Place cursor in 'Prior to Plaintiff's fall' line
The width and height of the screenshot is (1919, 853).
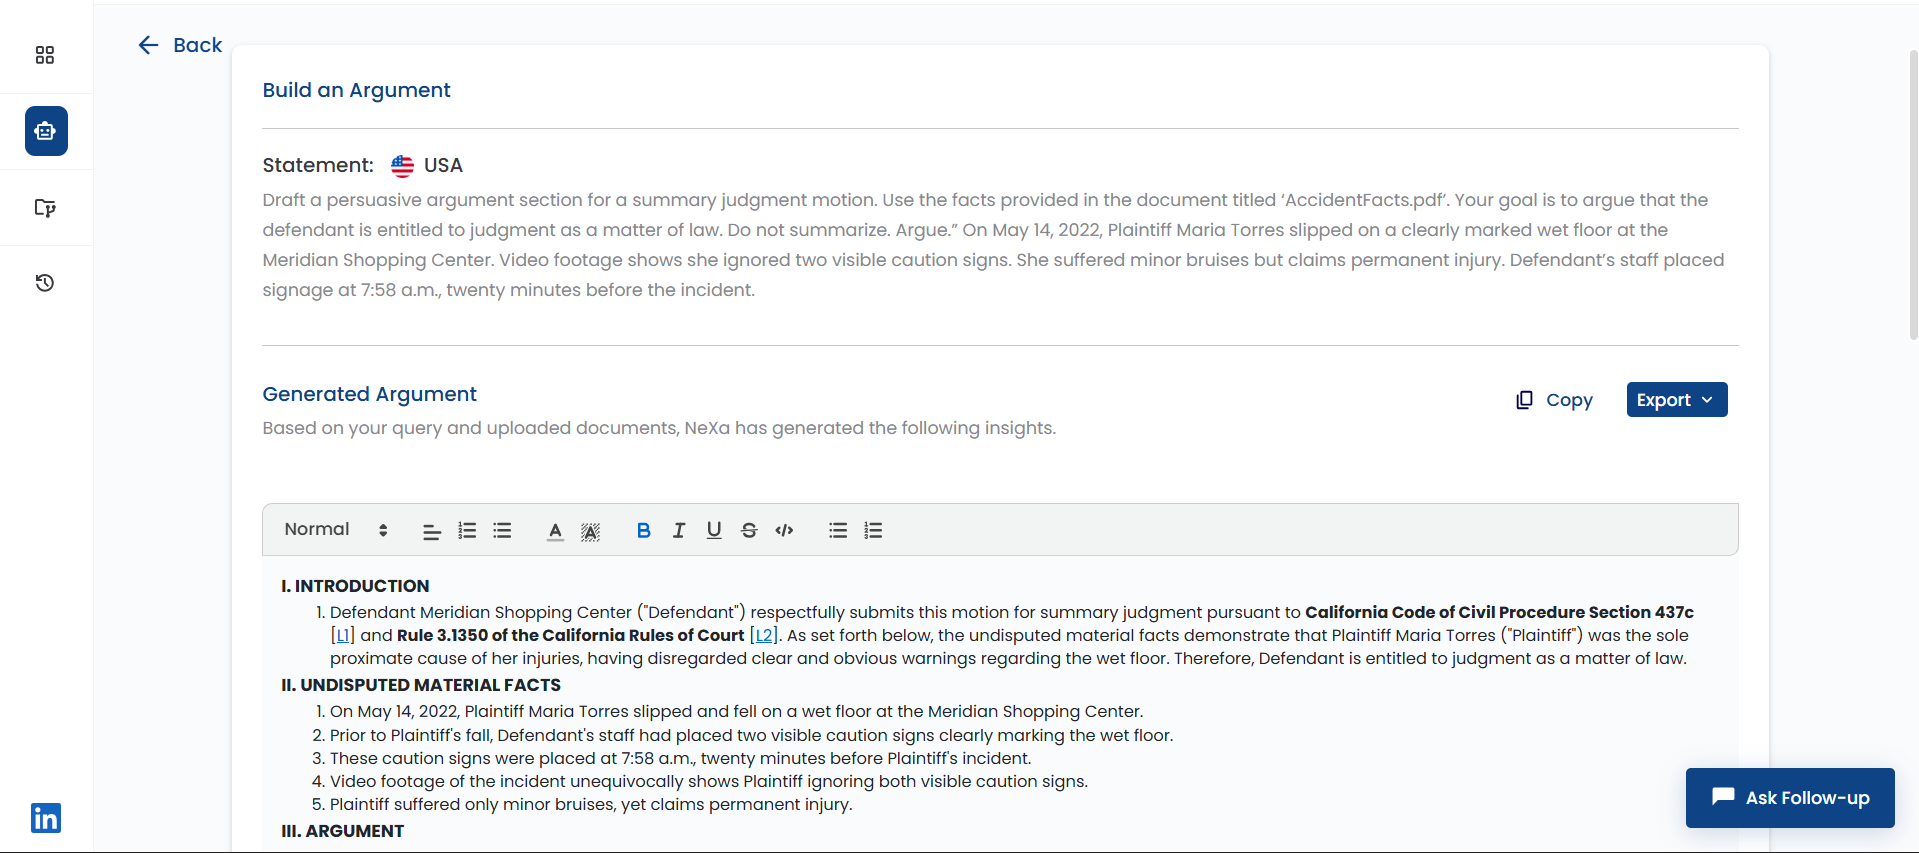point(751,735)
